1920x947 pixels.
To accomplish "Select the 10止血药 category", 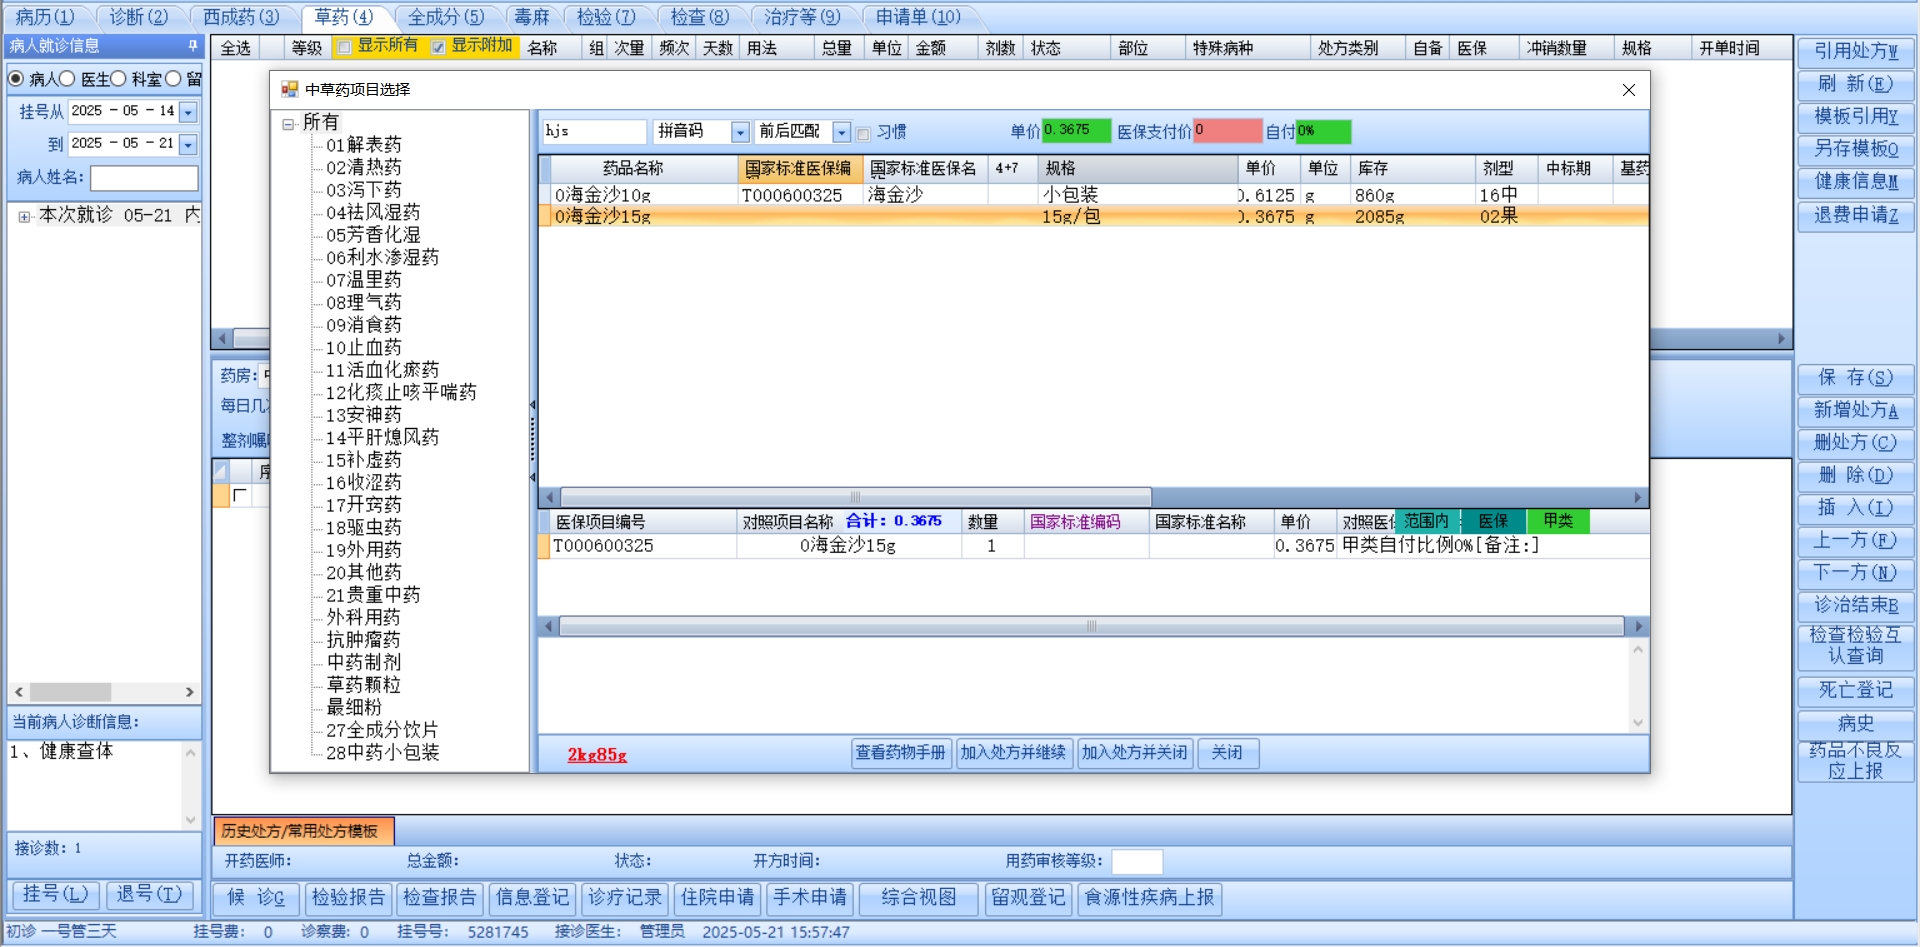I will (364, 348).
